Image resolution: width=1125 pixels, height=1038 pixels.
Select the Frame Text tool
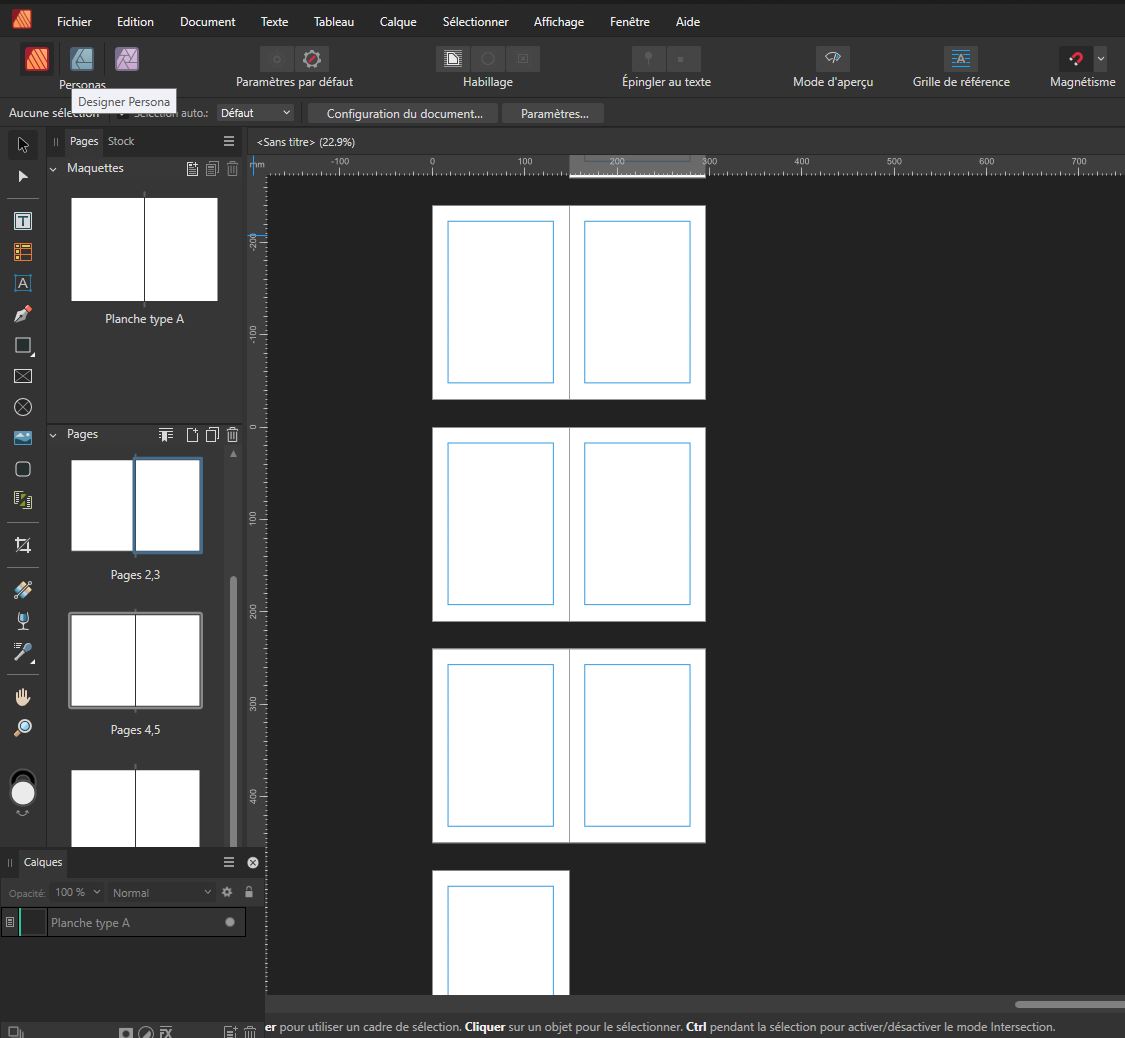(x=23, y=221)
